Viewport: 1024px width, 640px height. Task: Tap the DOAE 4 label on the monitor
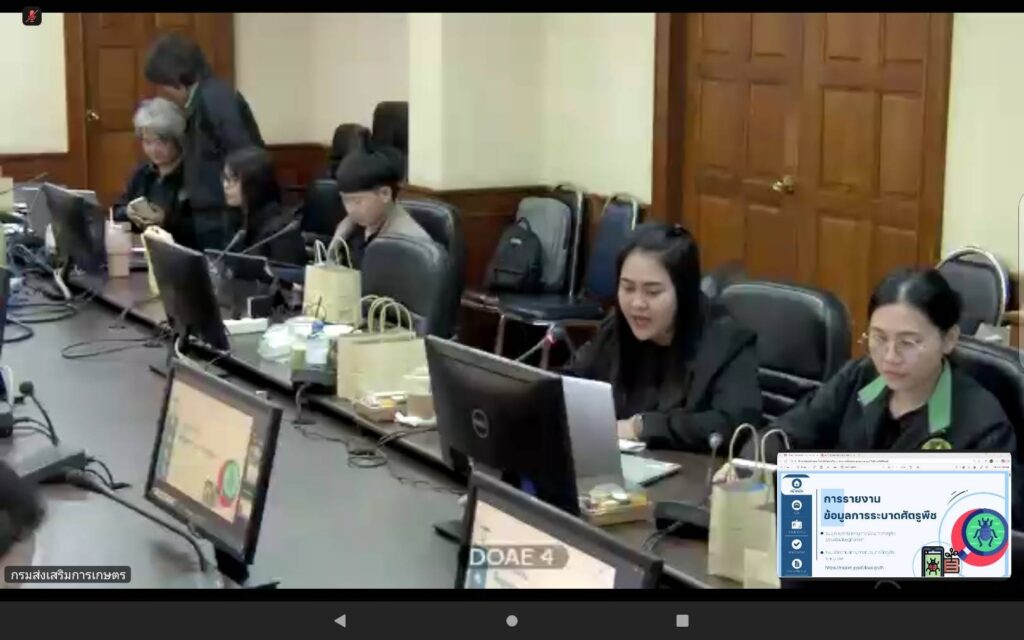click(x=517, y=556)
